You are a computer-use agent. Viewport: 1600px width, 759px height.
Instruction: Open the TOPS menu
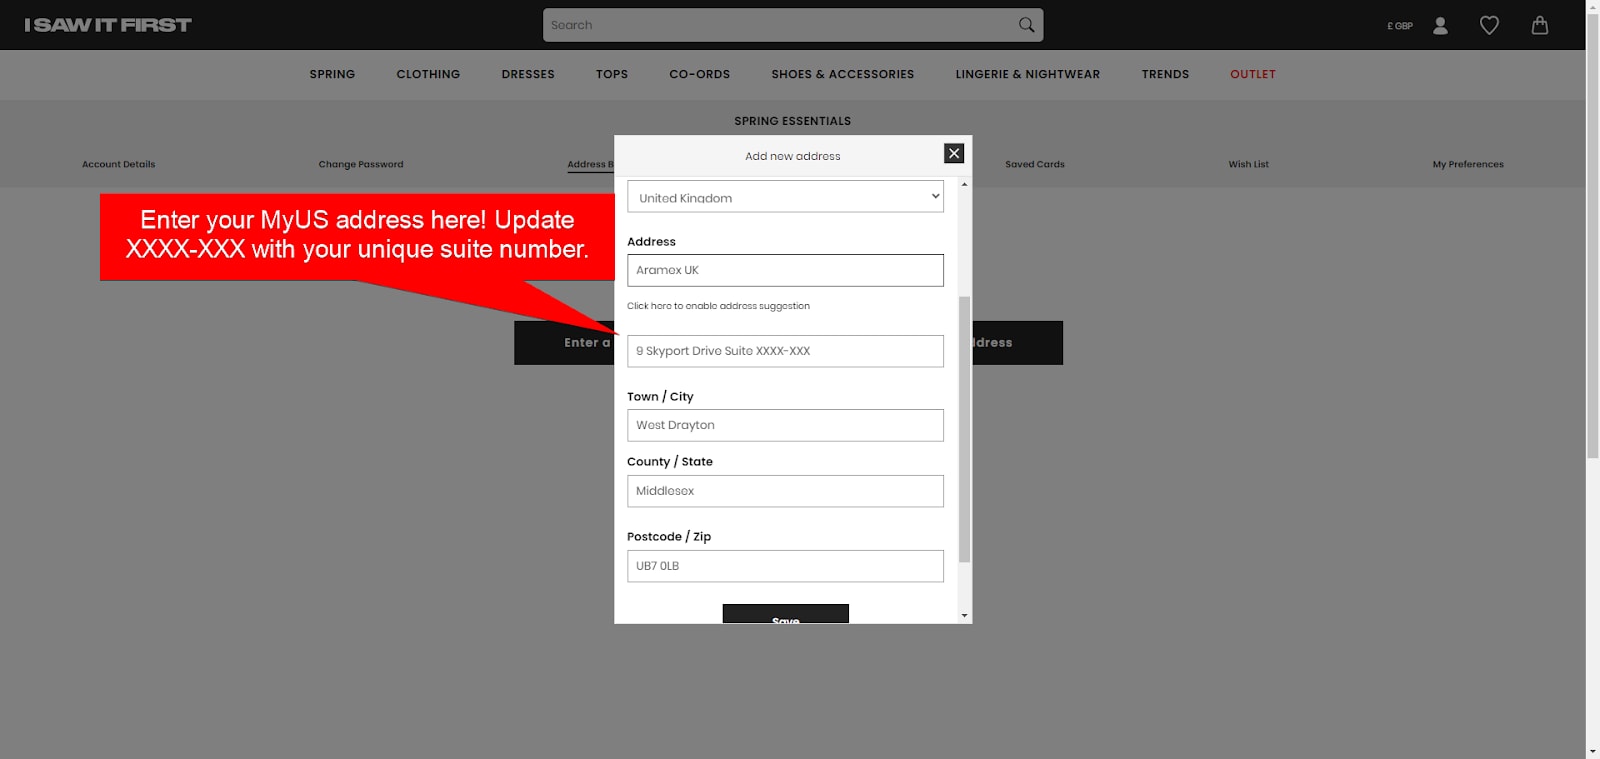[612, 74]
